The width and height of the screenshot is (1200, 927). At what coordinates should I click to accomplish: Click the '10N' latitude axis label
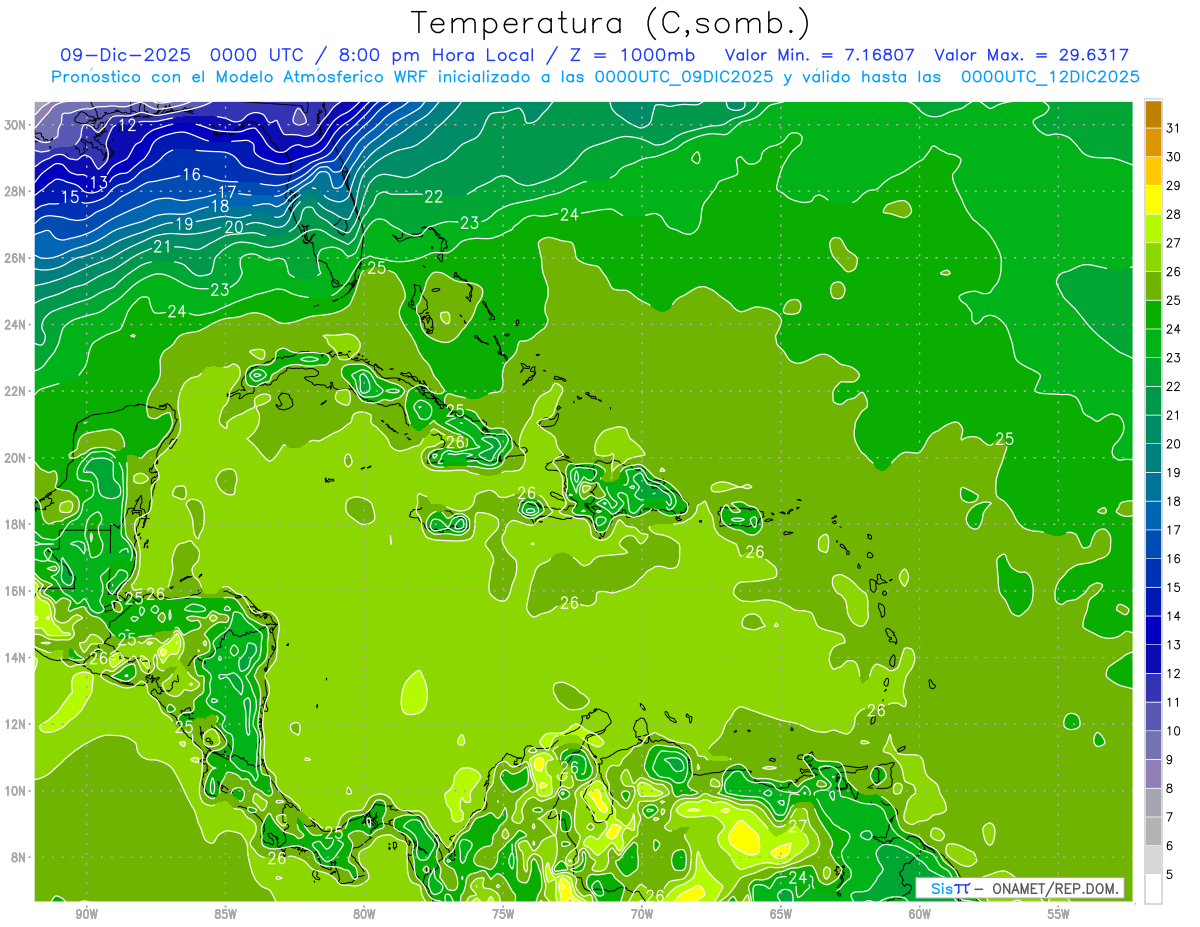[x=15, y=791]
